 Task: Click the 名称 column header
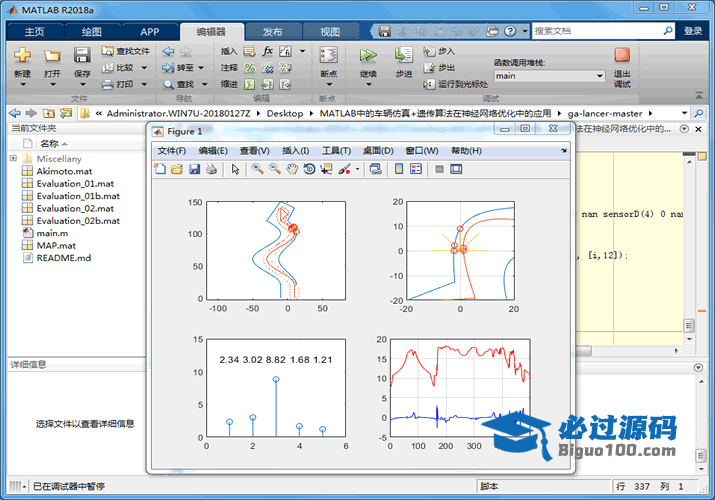coord(49,144)
